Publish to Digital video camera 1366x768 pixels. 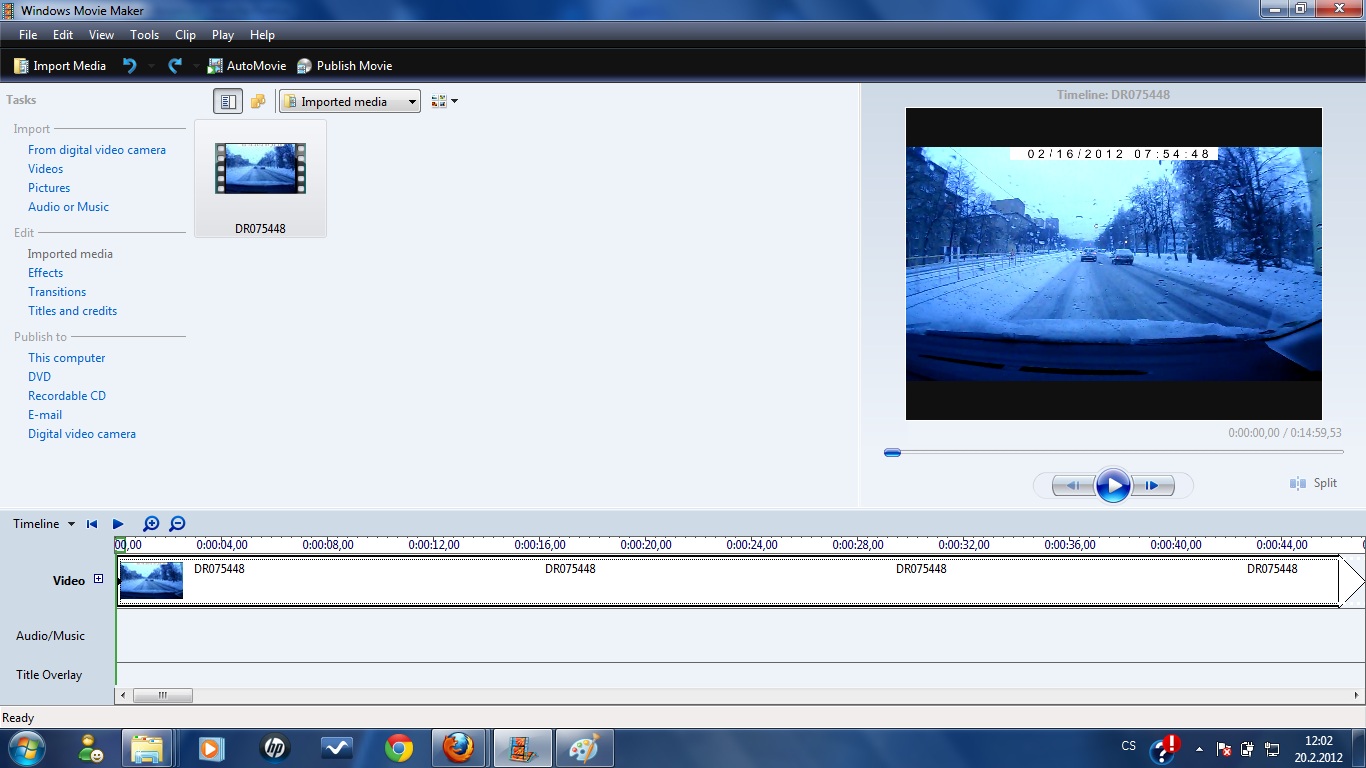[82, 434]
